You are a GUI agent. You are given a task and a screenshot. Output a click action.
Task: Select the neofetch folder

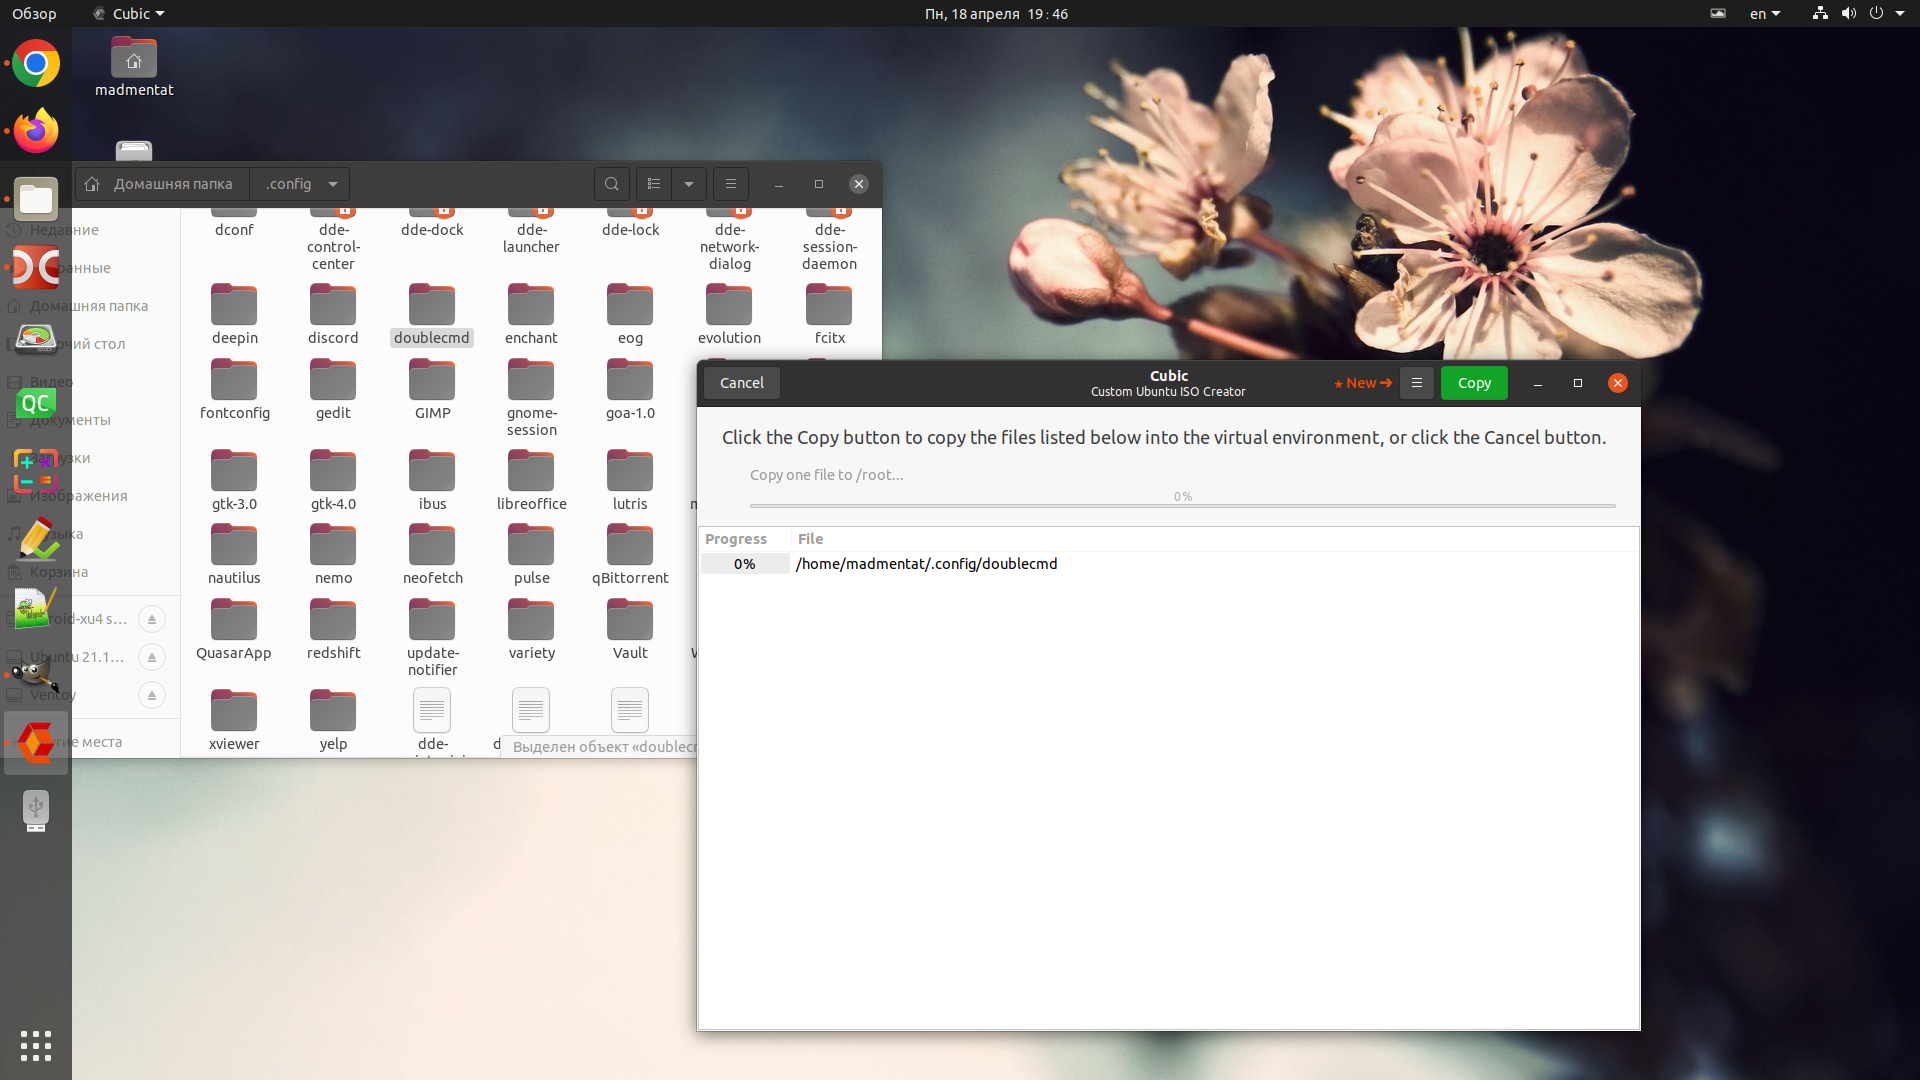pyautogui.click(x=432, y=555)
